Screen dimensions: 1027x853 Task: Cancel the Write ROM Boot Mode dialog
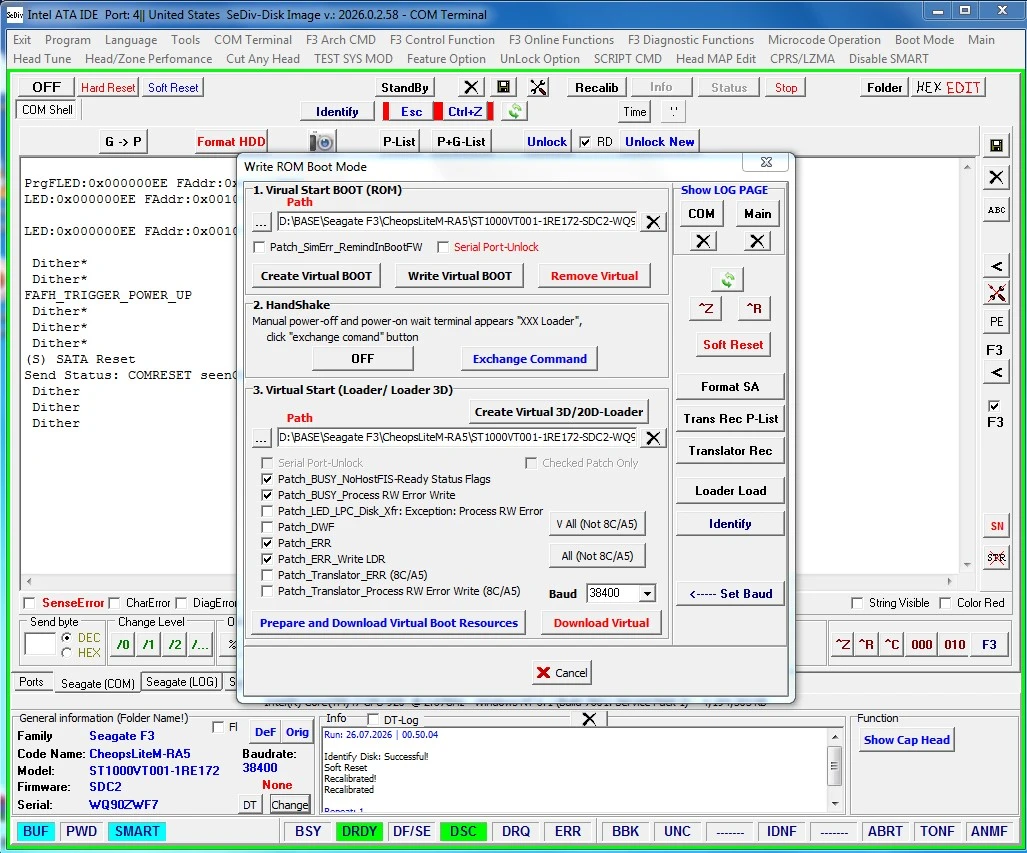click(x=562, y=673)
